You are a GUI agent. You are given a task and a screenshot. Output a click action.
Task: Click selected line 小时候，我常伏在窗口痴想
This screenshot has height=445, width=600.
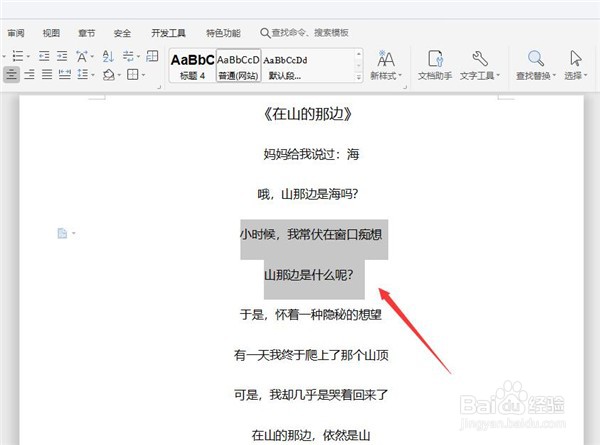coord(311,234)
